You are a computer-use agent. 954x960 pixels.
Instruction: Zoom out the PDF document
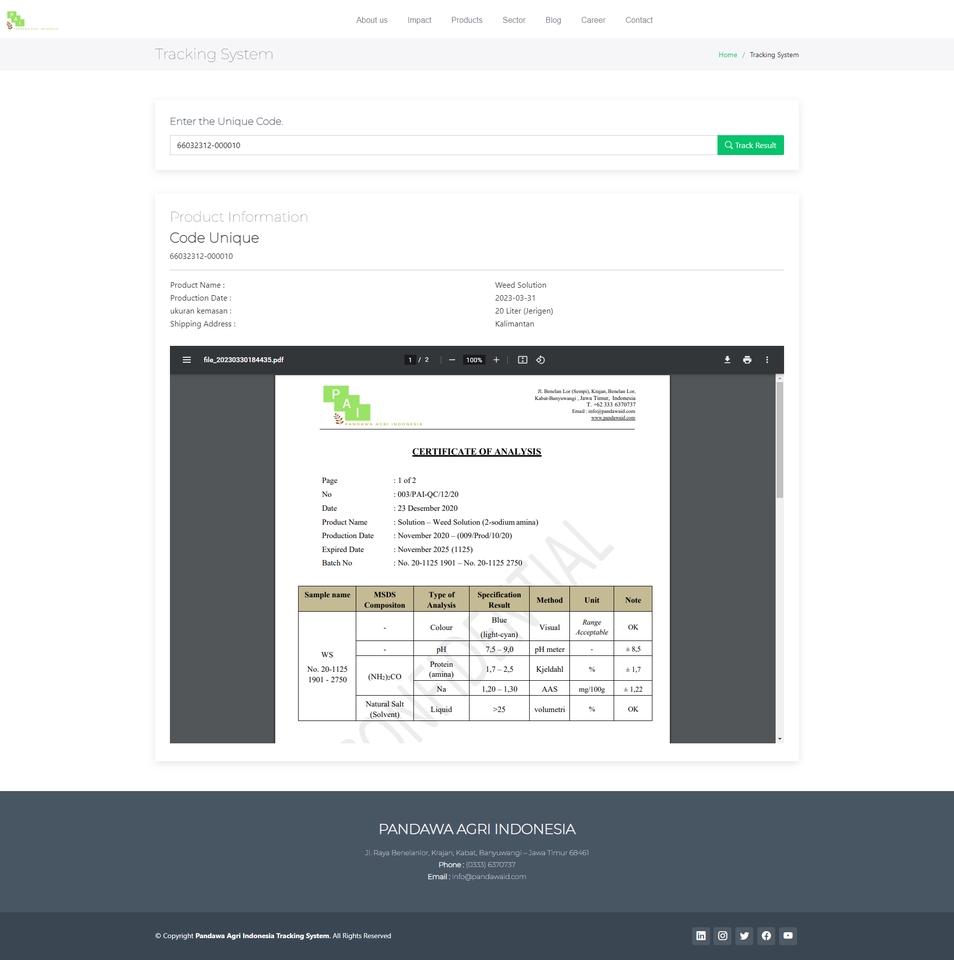click(452, 360)
